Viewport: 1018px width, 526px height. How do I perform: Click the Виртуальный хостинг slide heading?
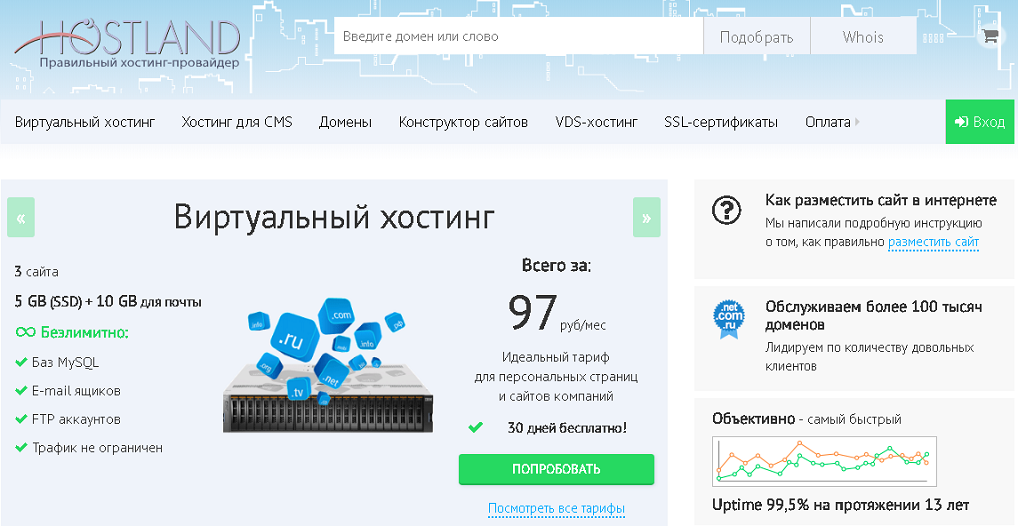[x=334, y=217]
